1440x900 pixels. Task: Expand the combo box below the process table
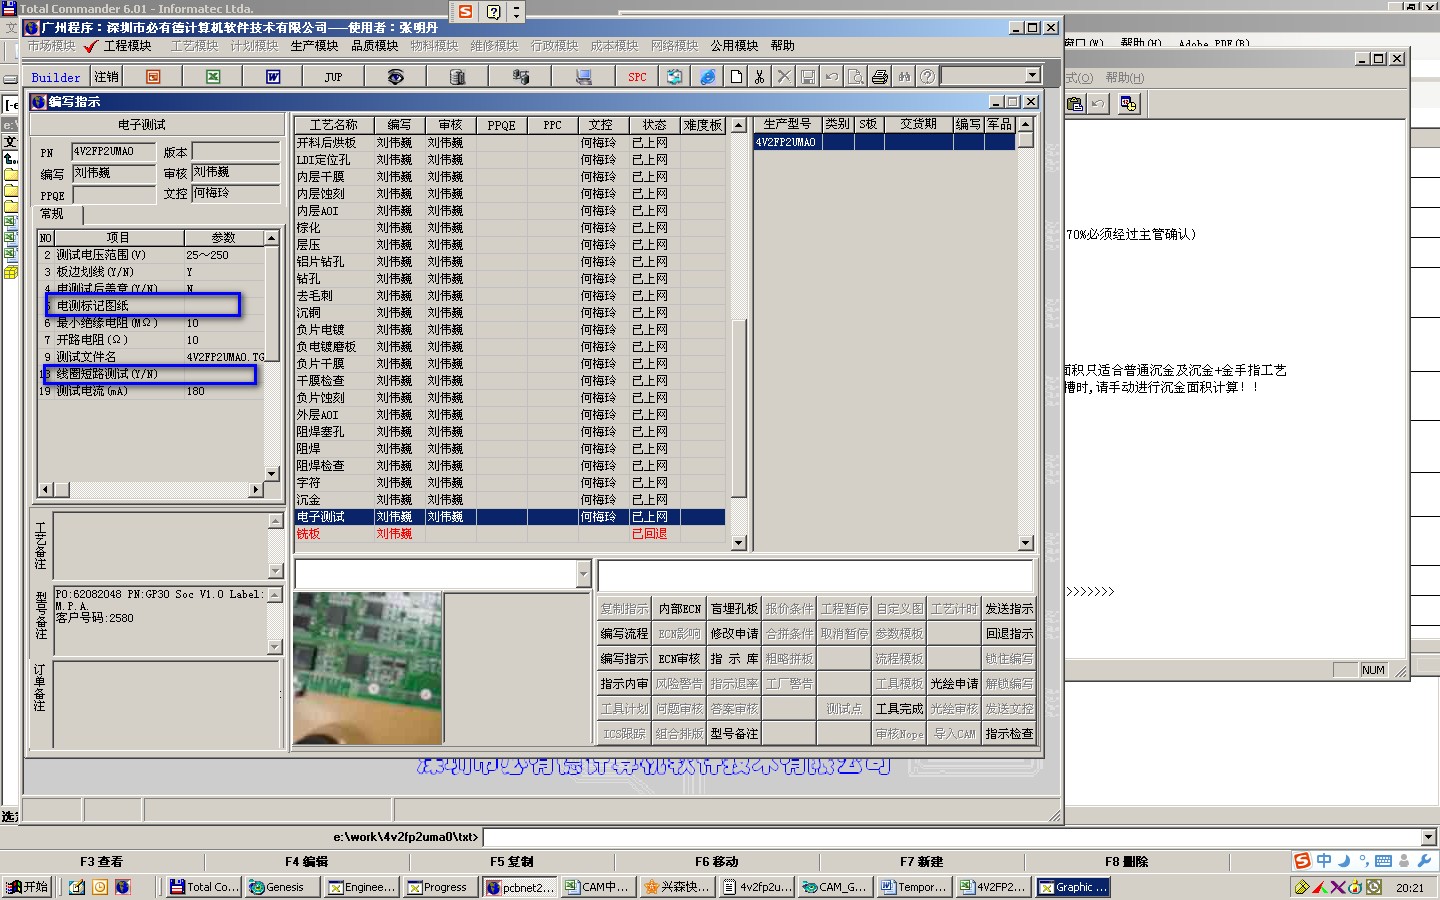tap(583, 574)
